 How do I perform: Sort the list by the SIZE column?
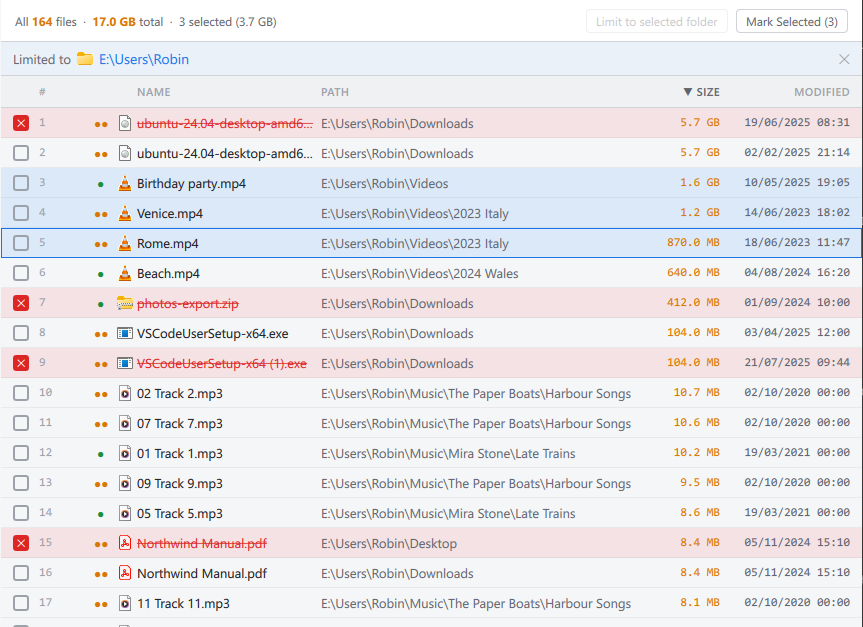[701, 92]
